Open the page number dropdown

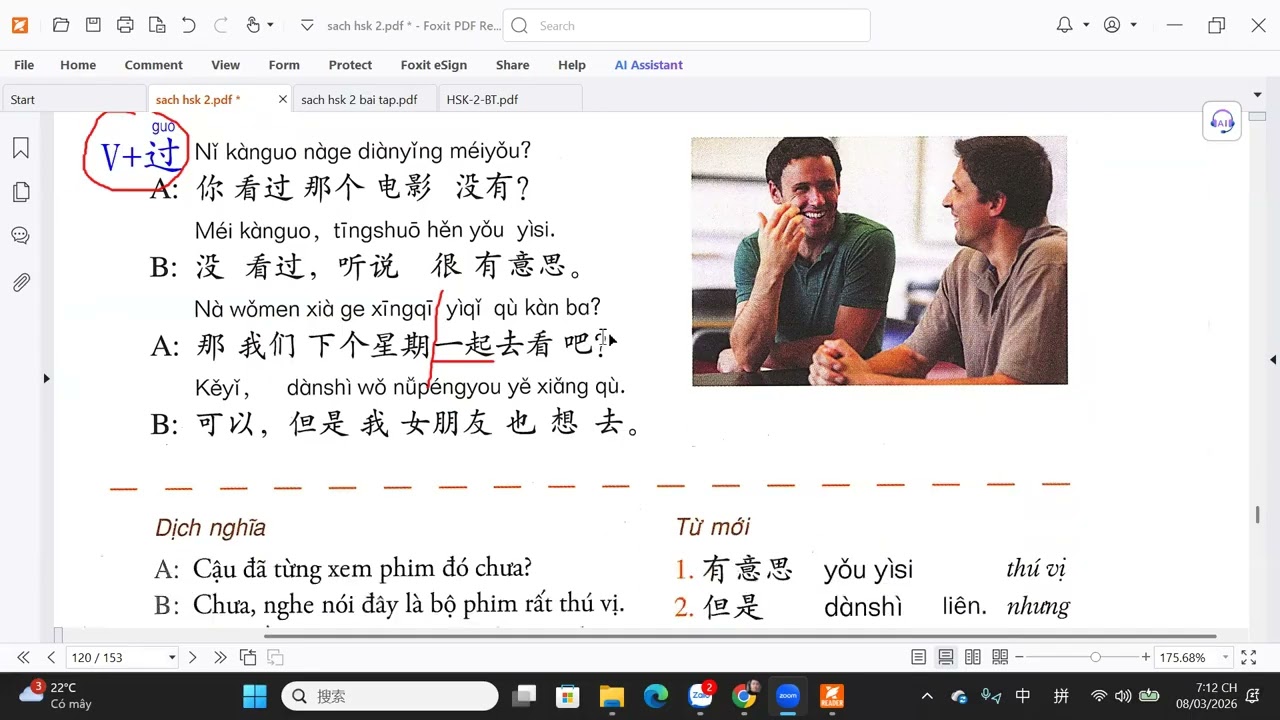172,658
